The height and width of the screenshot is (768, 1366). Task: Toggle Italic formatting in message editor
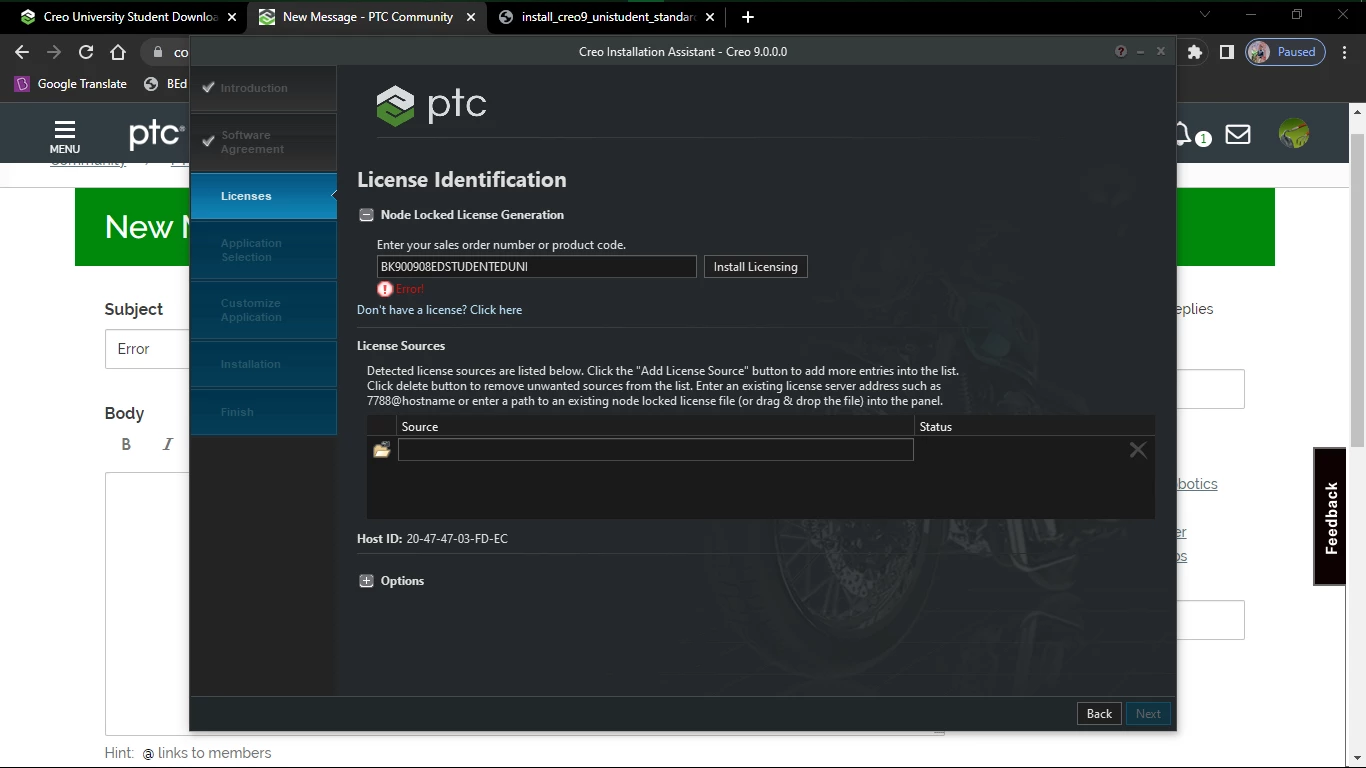167,444
